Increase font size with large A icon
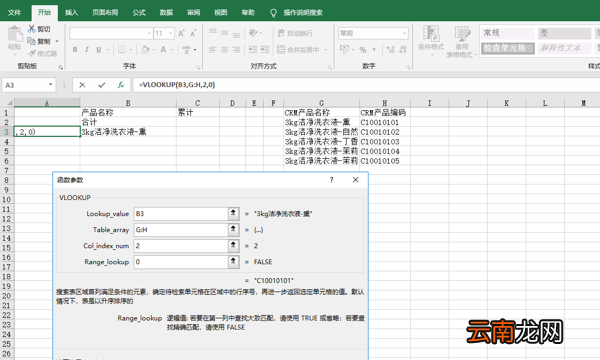Screen dimensions: 600x360 (181, 33)
